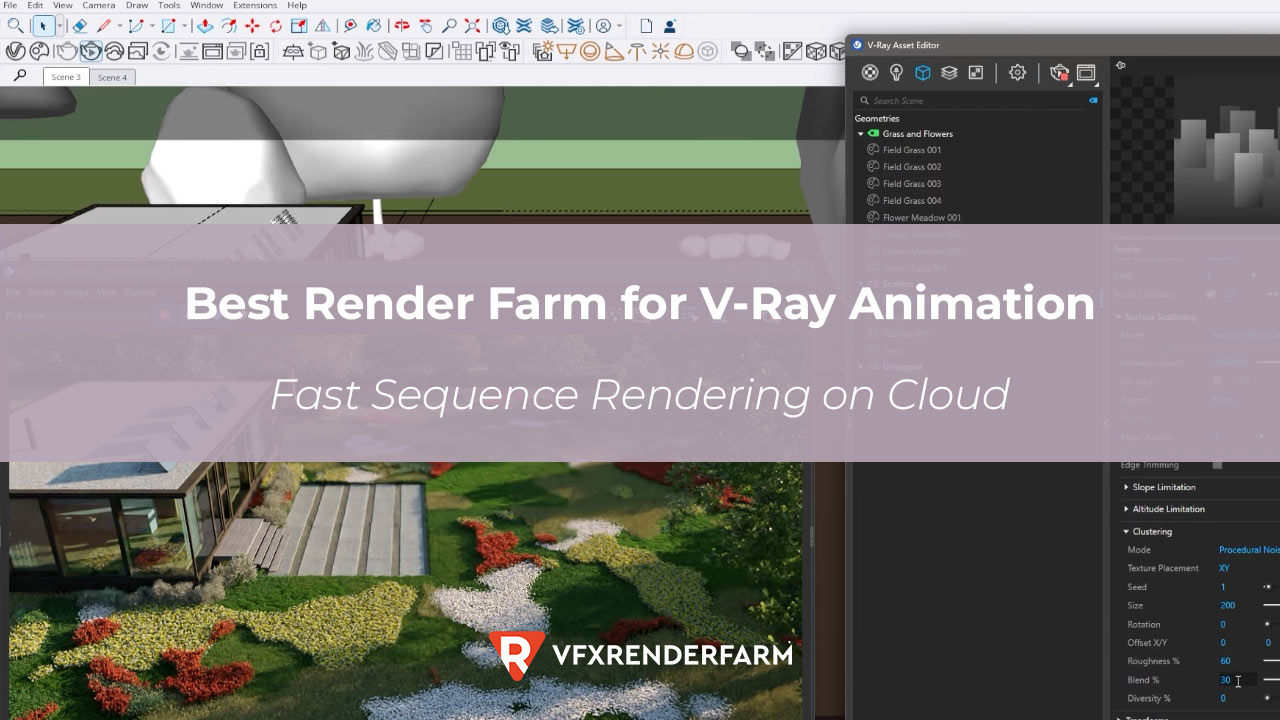
Task: Open Line tool dropdown arrow
Action: tap(119, 26)
